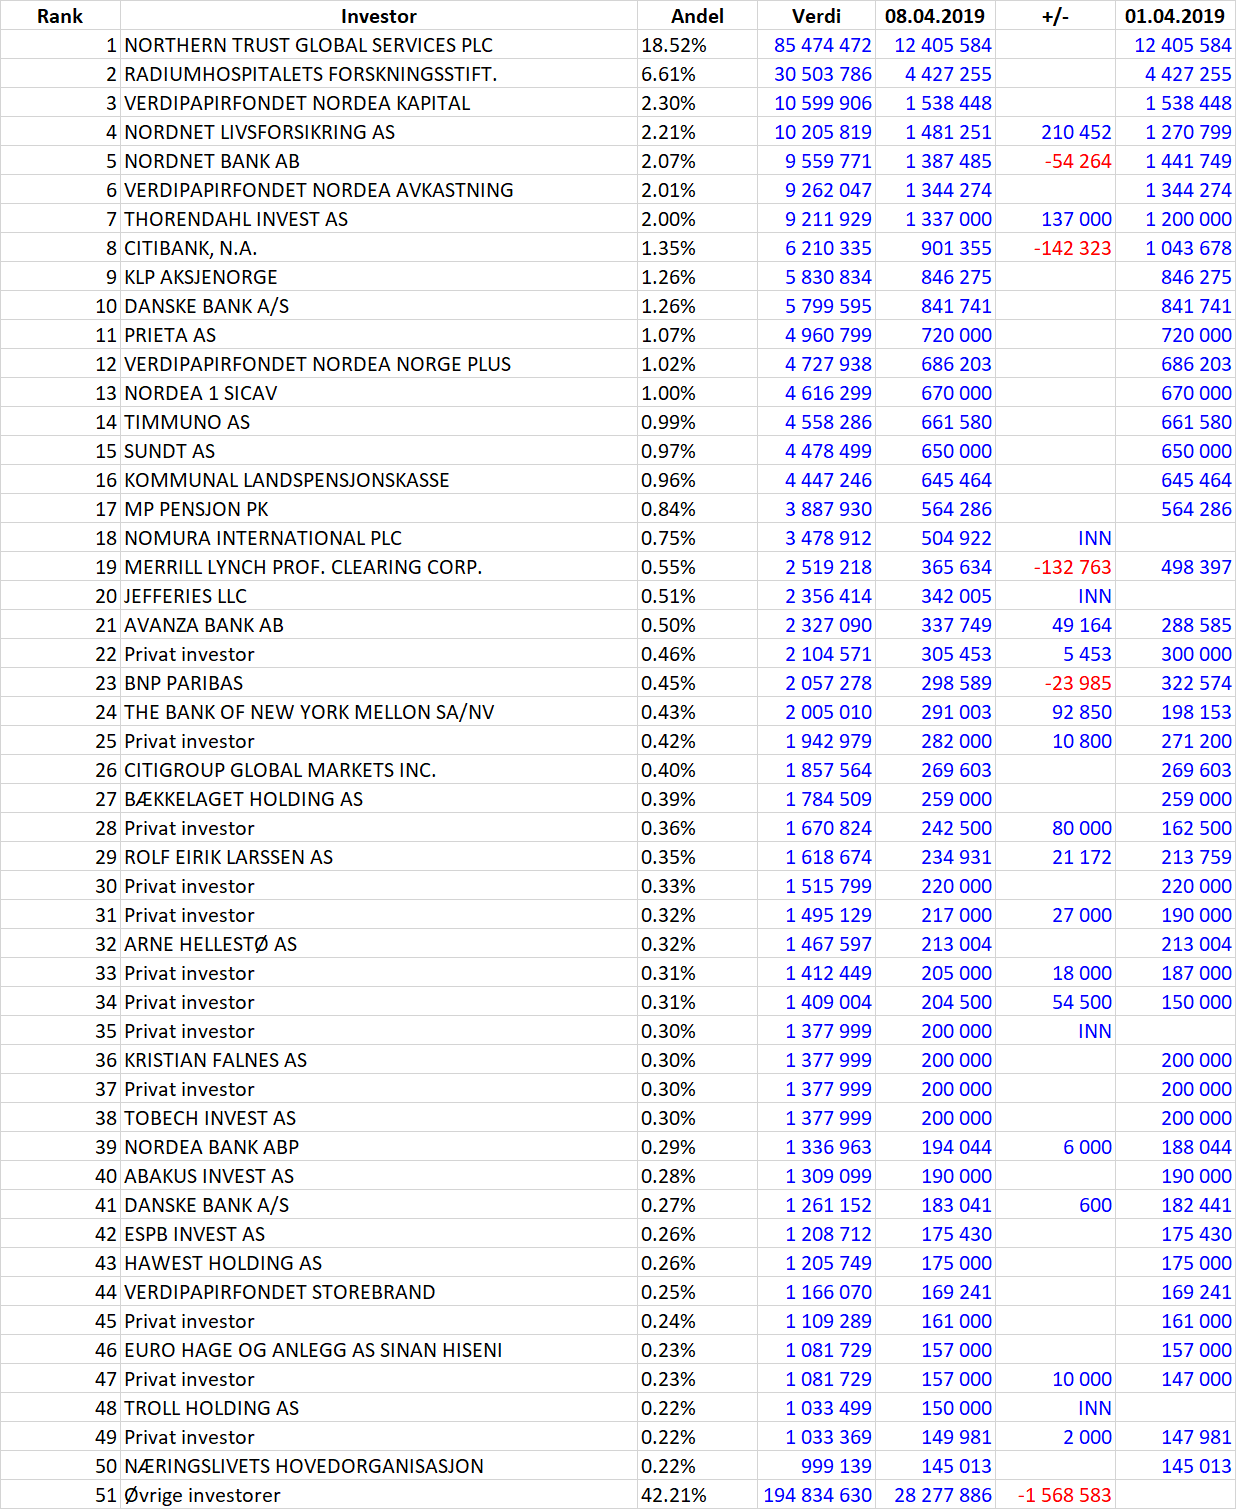The height and width of the screenshot is (1509, 1236).
Task: Select VERDIPAPIRFONDET NORDEA KAPITAL cell
Action: 378,103
